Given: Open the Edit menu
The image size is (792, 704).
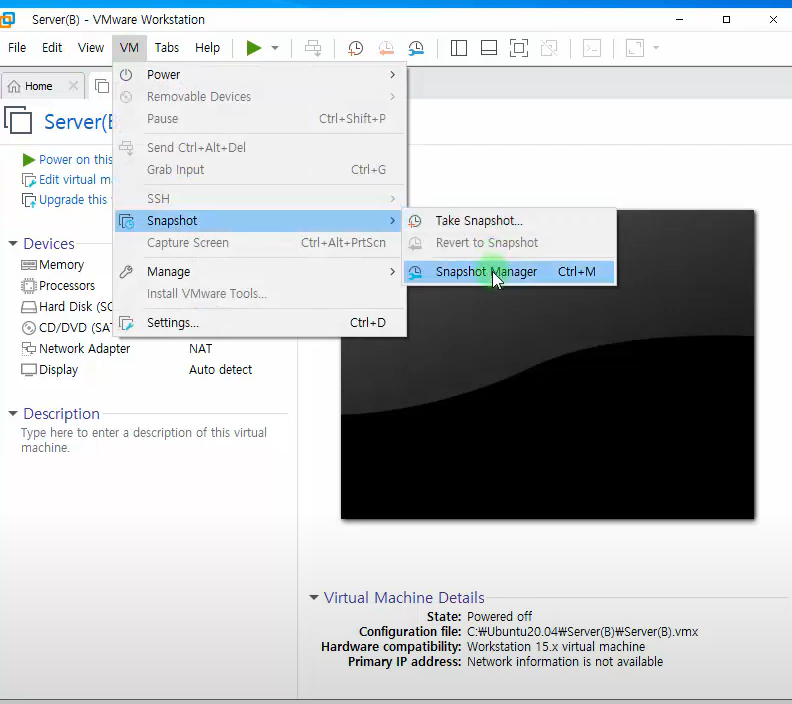Looking at the screenshot, I should click(x=52, y=47).
